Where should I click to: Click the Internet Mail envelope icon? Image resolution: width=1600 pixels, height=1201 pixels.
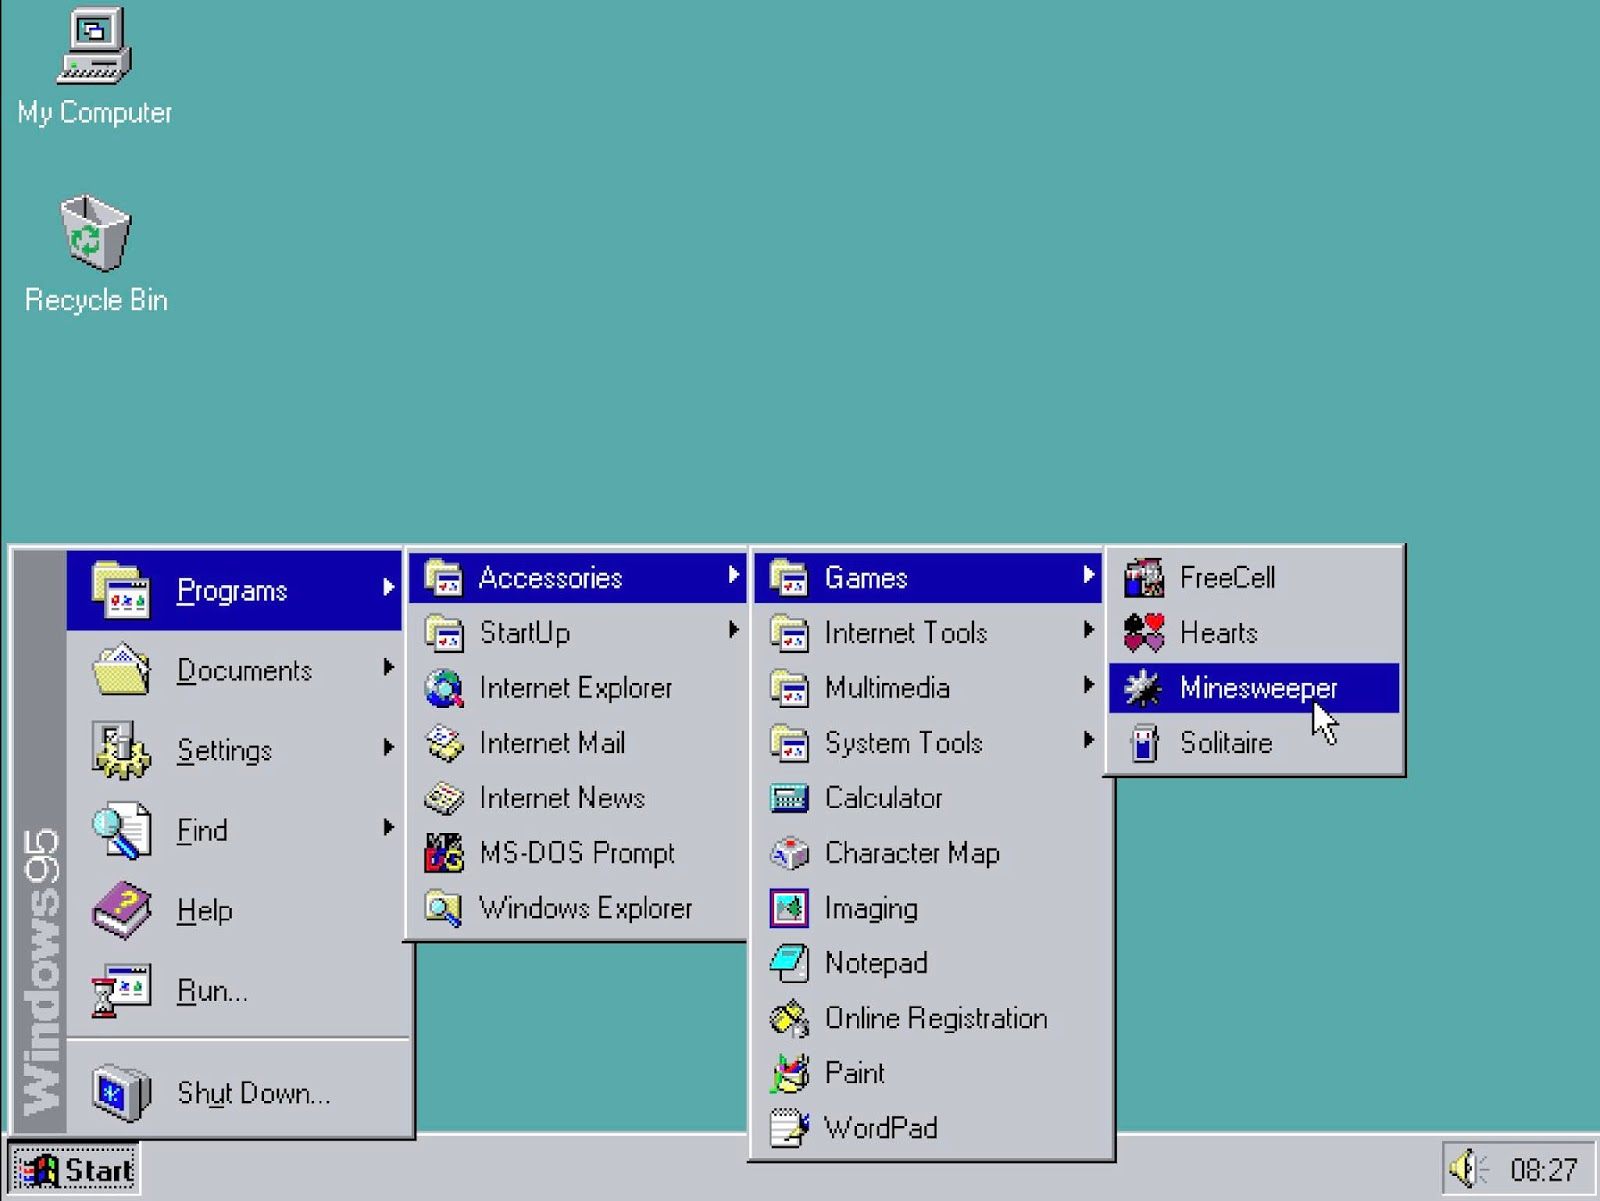(444, 743)
